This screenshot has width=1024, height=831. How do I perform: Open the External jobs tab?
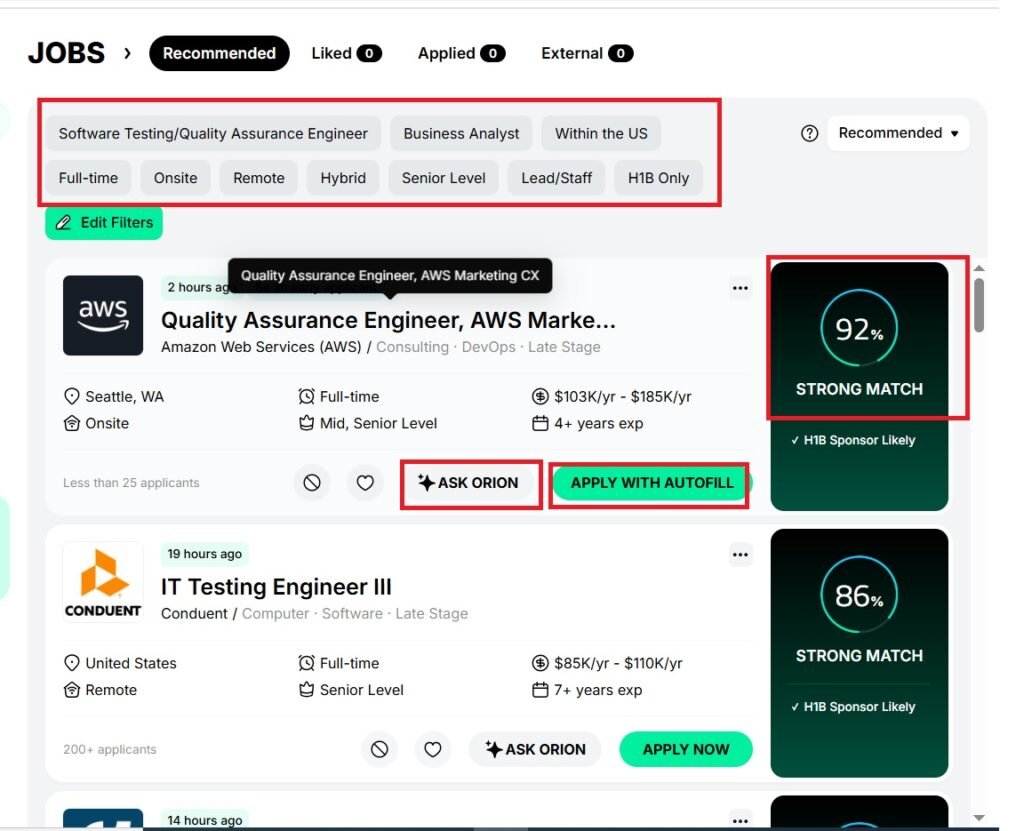click(x=587, y=53)
